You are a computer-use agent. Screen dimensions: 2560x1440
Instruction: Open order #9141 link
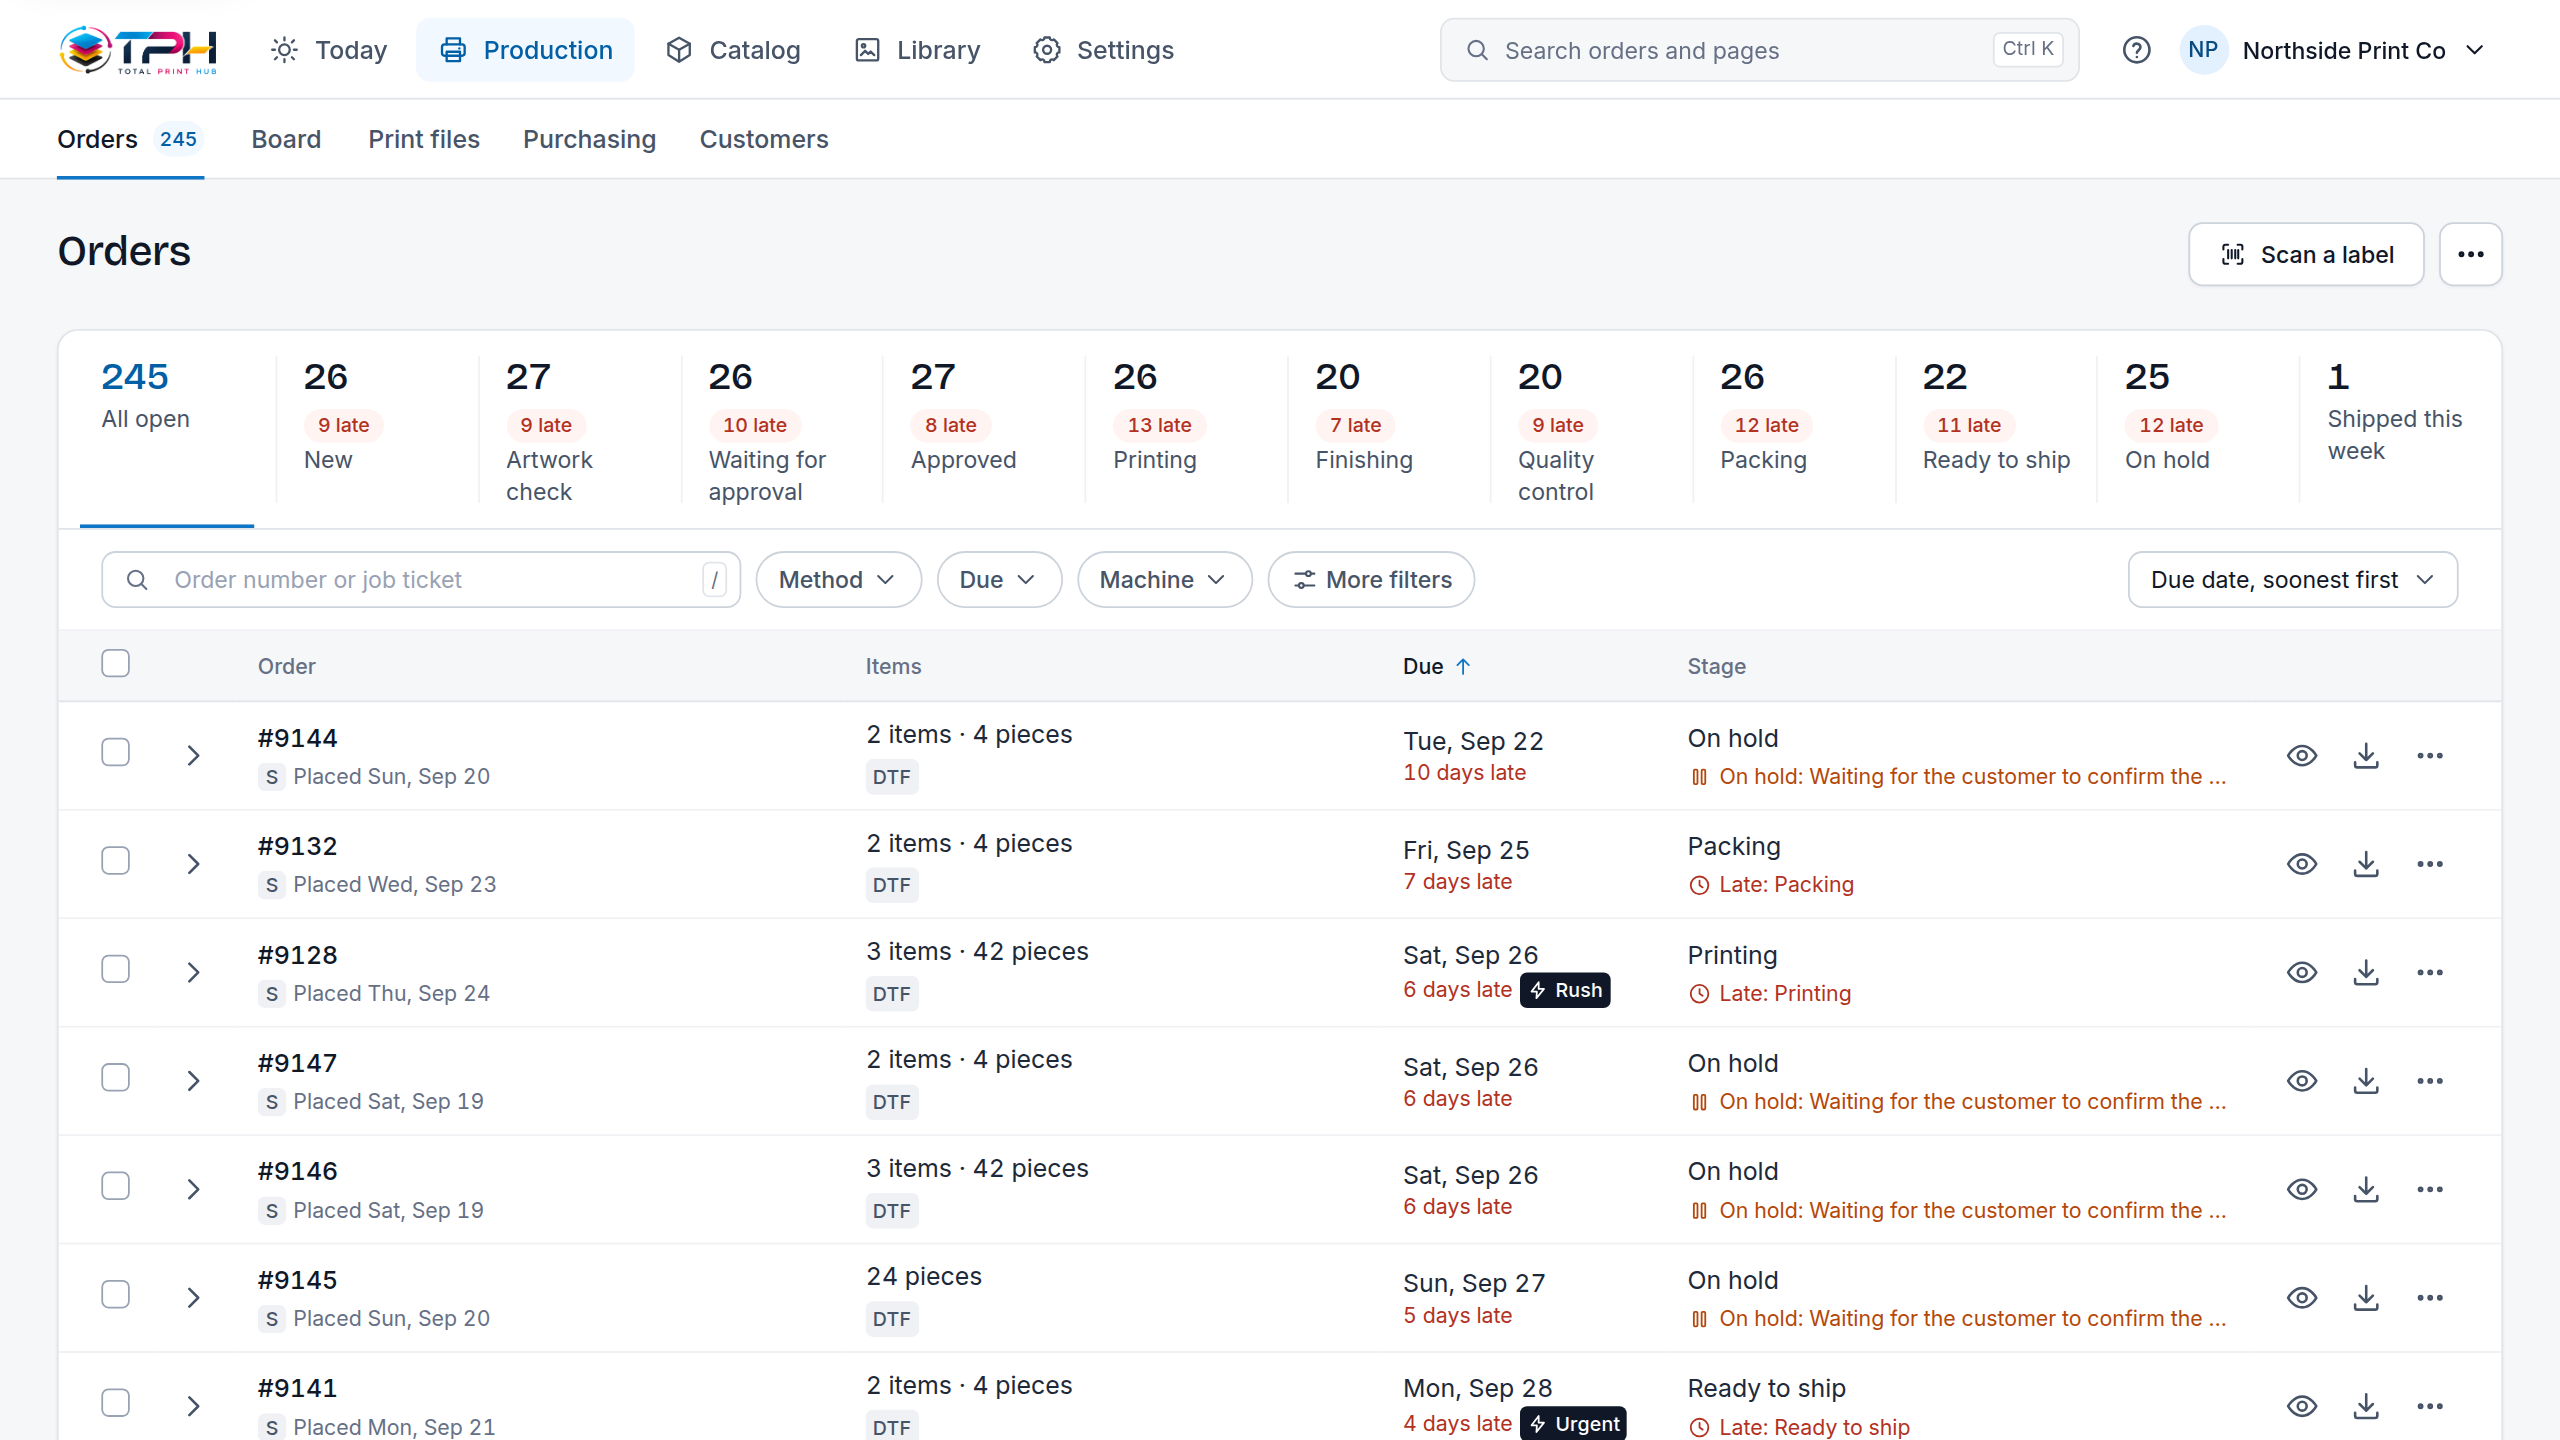297,1388
